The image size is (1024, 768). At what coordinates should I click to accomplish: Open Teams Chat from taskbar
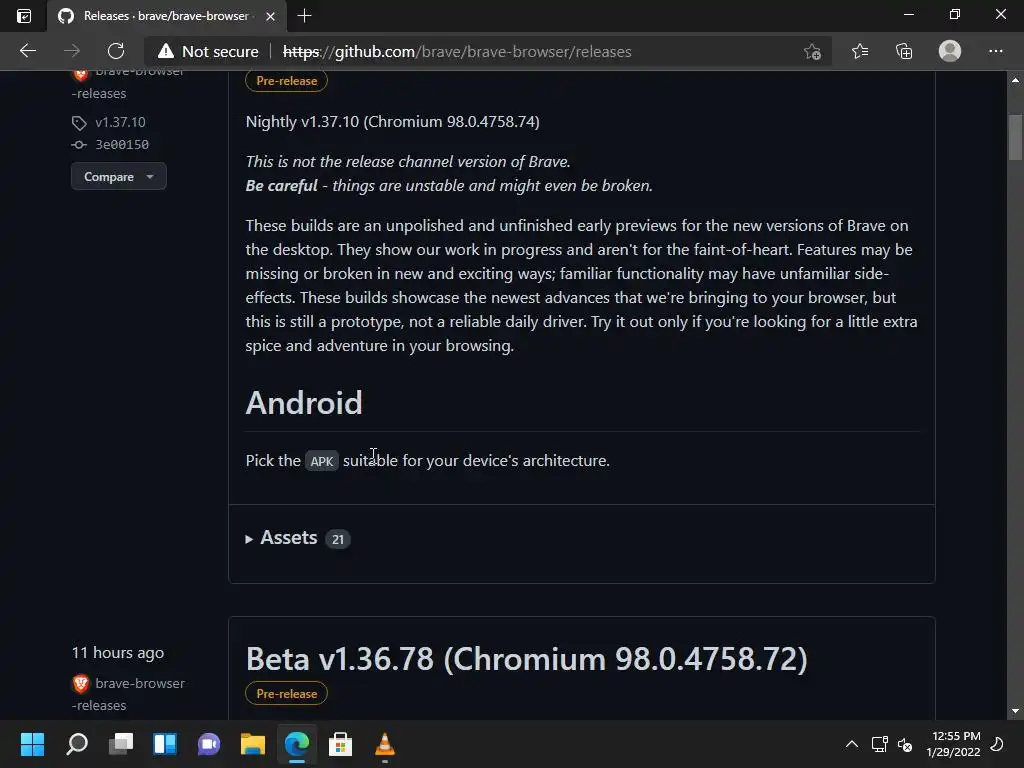pos(209,744)
